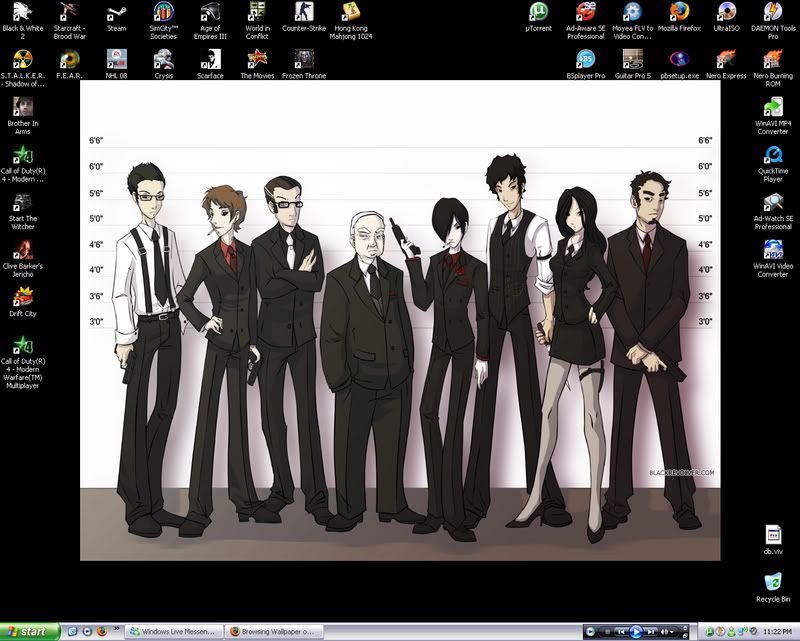Restore Media Player from taskbar toolbar
Viewport: 800px width, 641px height.
(x=685, y=635)
